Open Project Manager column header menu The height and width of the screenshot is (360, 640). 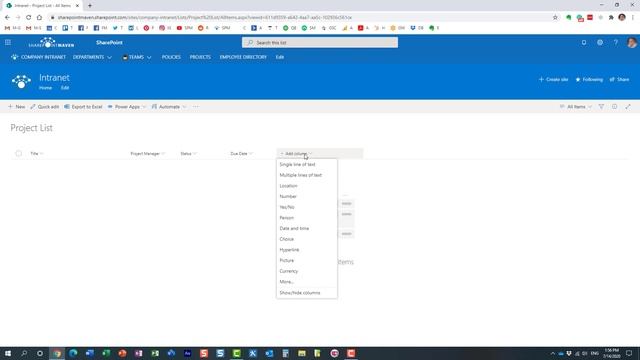147,153
